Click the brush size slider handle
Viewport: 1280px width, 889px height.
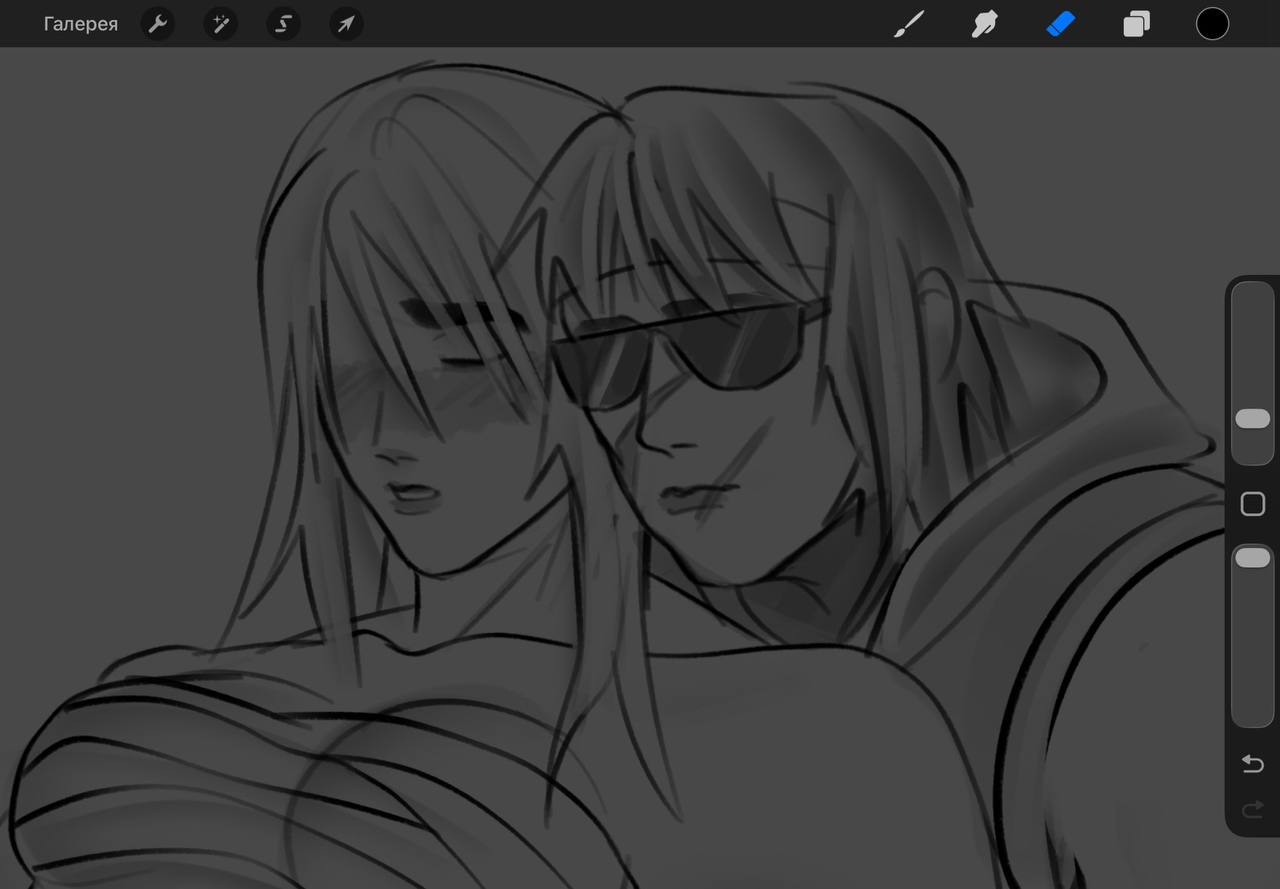pyautogui.click(x=1252, y=418)
